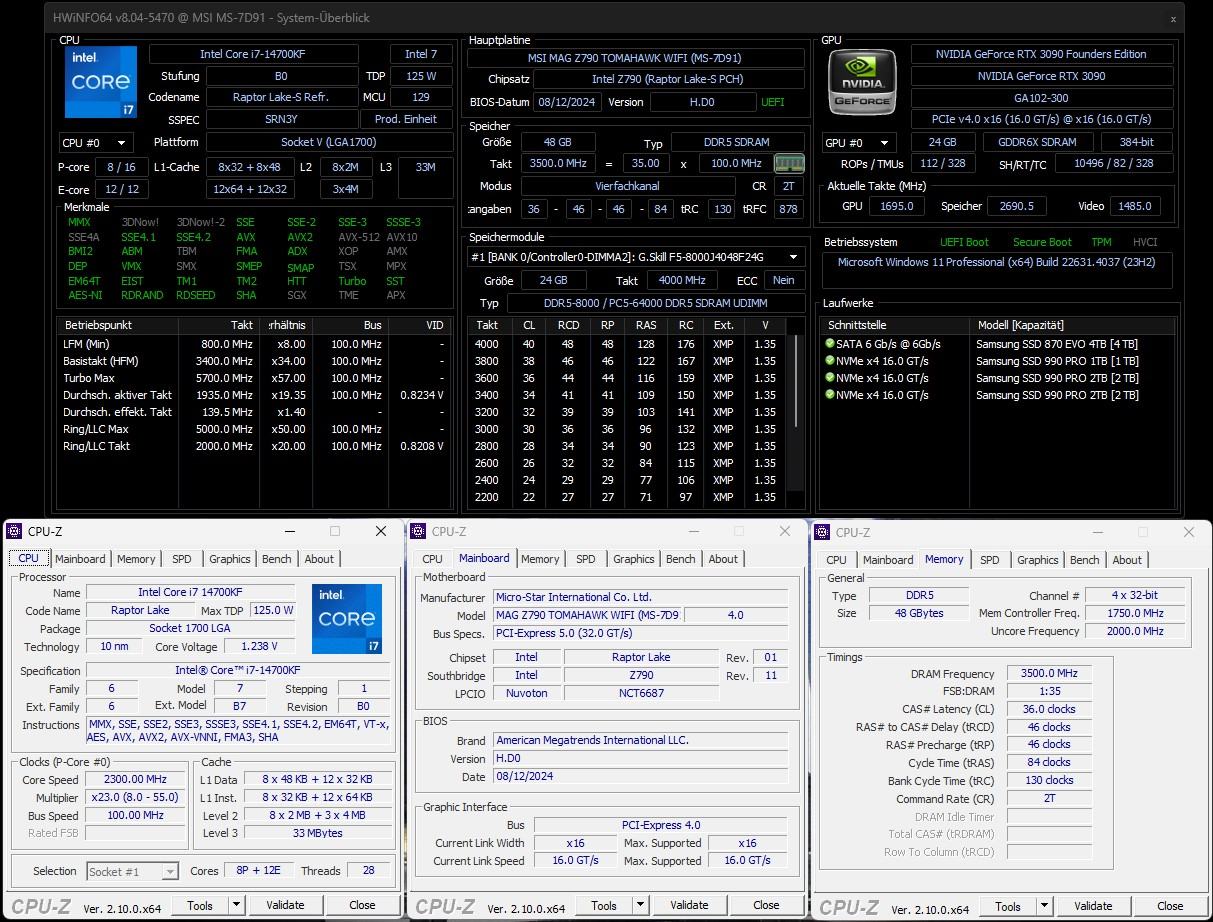Expand the memory module list G.Skill F5-8000J4048F24G

pos(794,257)
